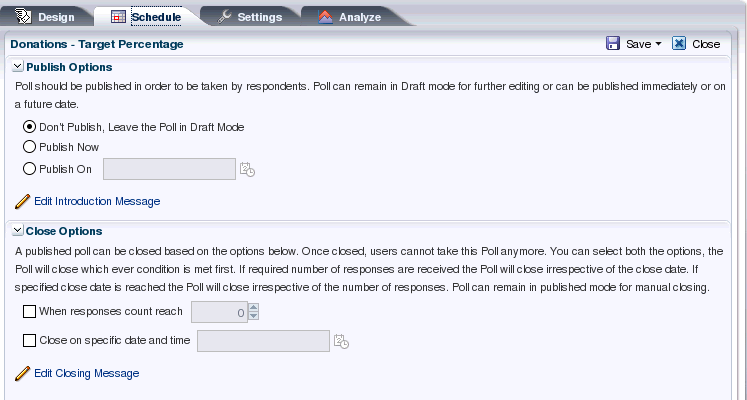Click the Close label
Image resolution: width=747 pixels, height=400 pixels.
[706, 44]
